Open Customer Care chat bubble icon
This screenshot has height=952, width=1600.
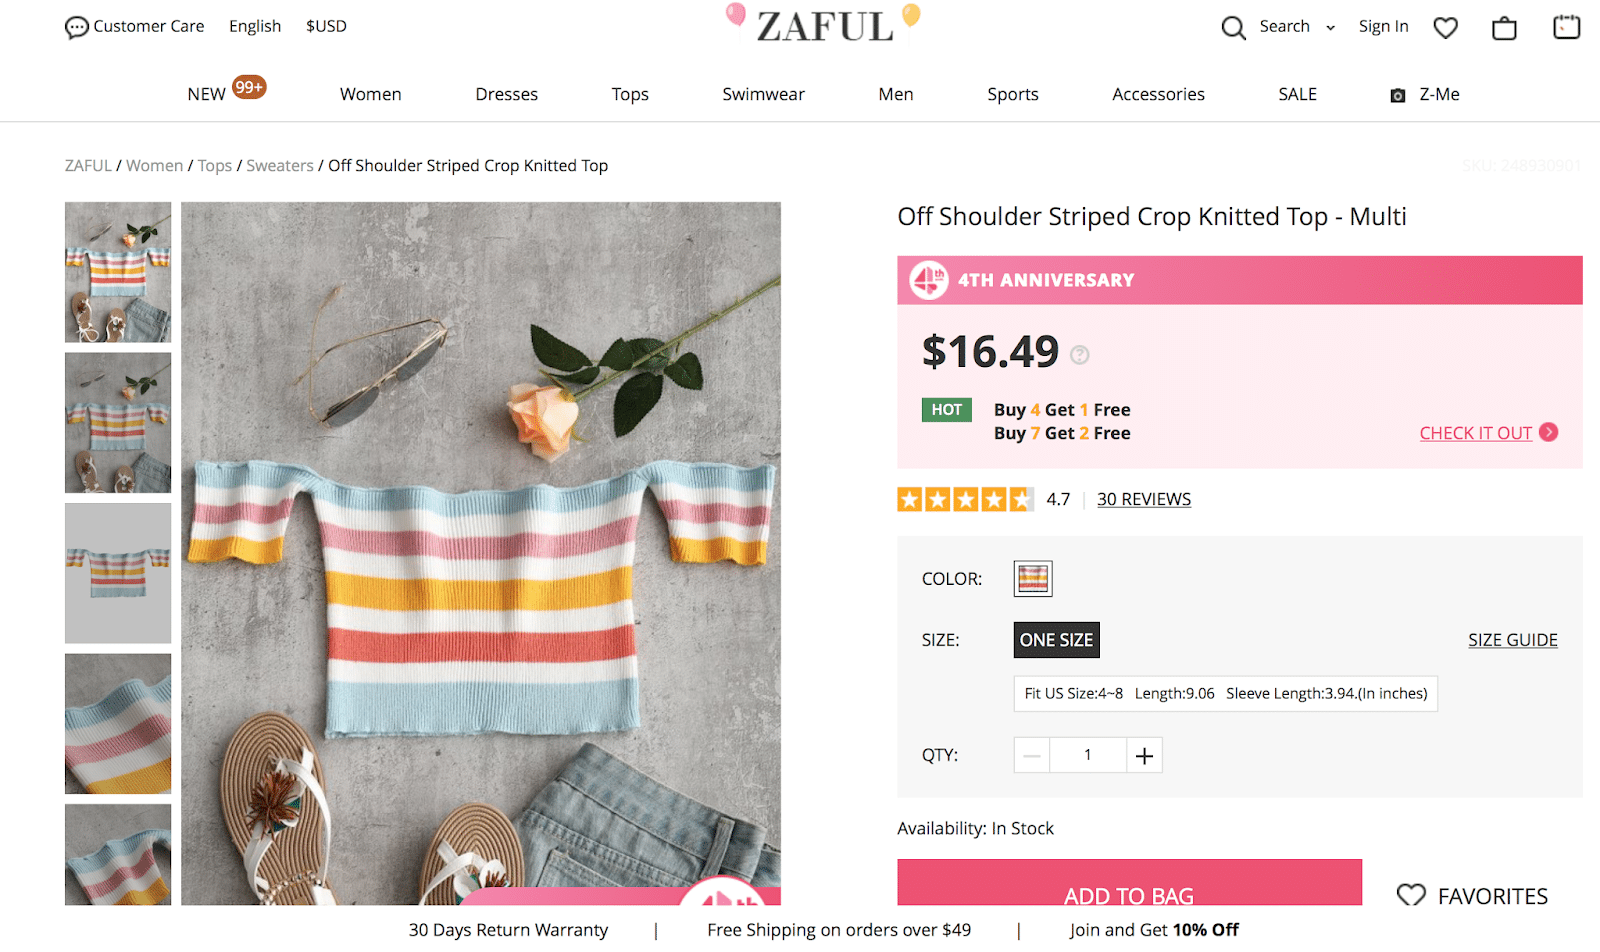[x=76, y=27]
